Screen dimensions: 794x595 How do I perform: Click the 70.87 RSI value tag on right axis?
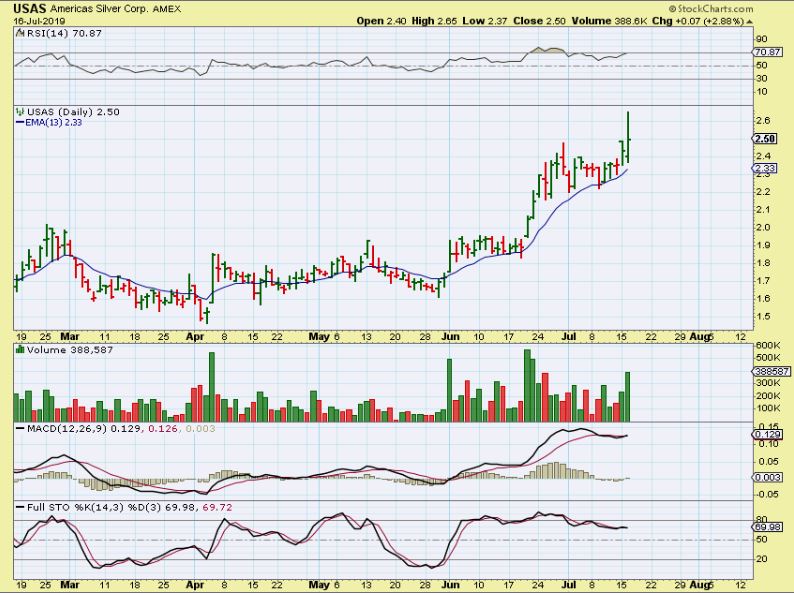tap(766, 52)
